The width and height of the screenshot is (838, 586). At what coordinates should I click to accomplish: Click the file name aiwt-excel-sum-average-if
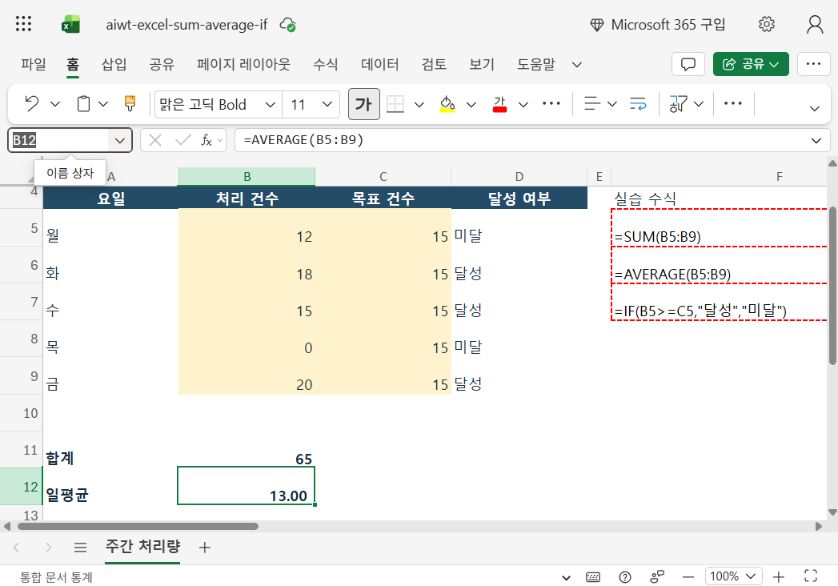187,25
